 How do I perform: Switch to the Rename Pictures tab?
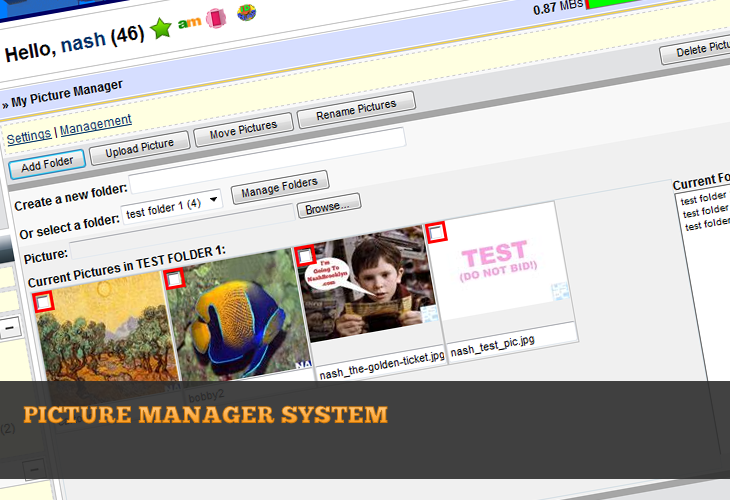[x=356, y=109]
